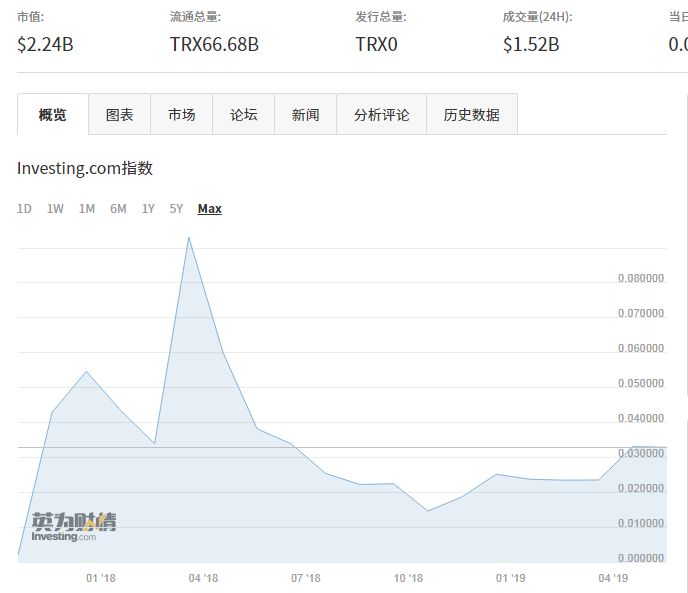Viewport: 688px width, 593px height.
Task: Click the 07 '18 x-axis label
Action: 306,578
